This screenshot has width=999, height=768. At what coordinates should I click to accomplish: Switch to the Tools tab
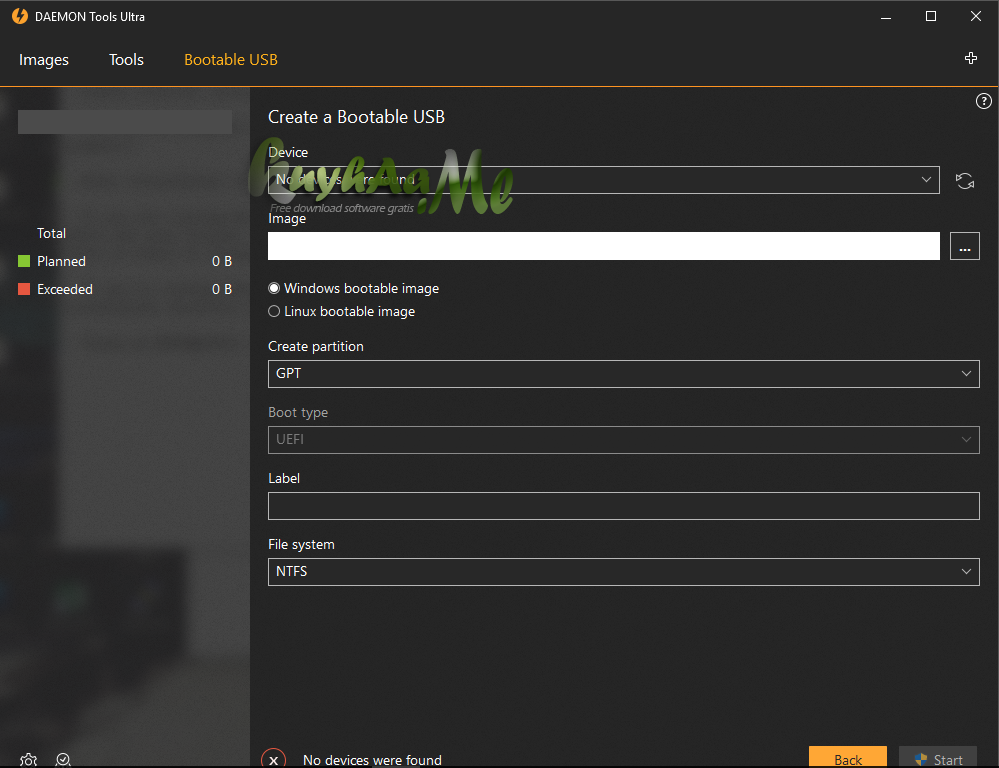125,59
